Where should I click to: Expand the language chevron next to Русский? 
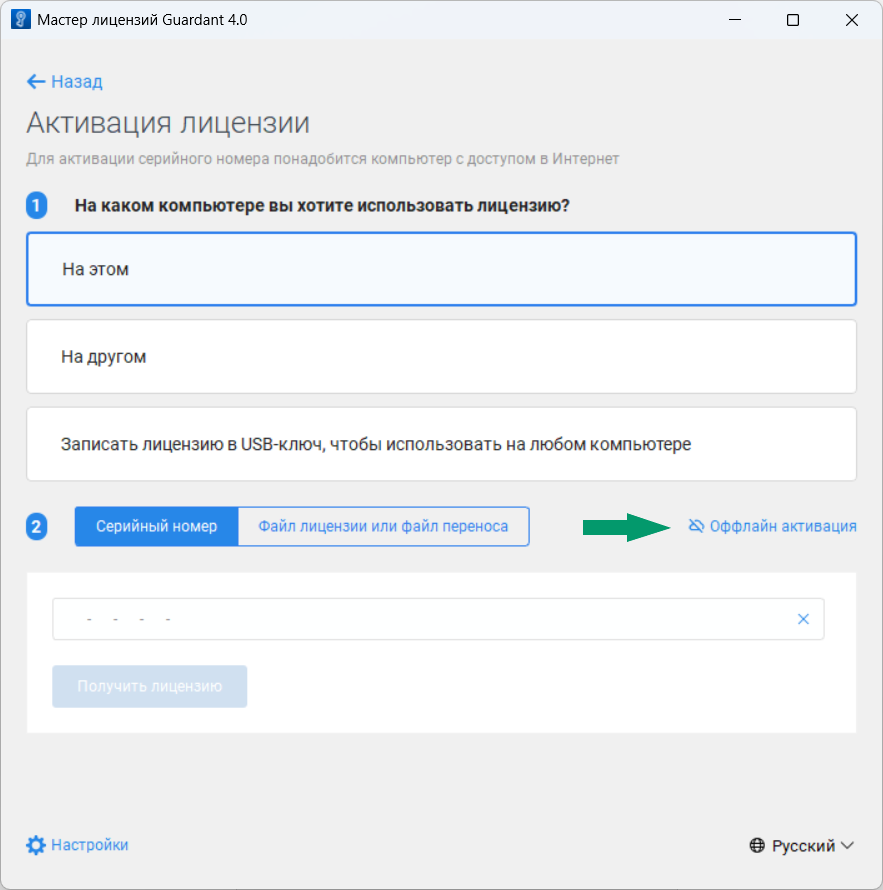click(x=848, y=846)
